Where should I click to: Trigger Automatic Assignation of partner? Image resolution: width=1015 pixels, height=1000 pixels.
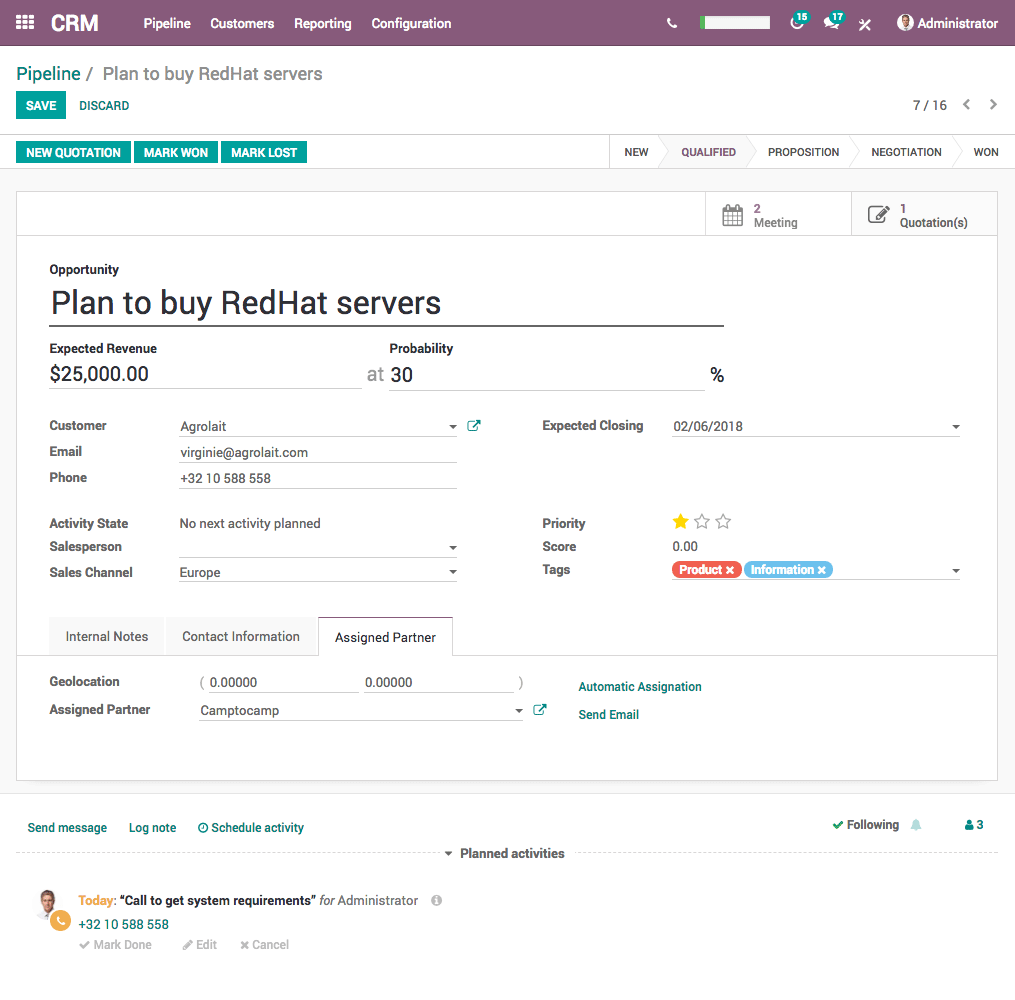[x=639, y=686]
